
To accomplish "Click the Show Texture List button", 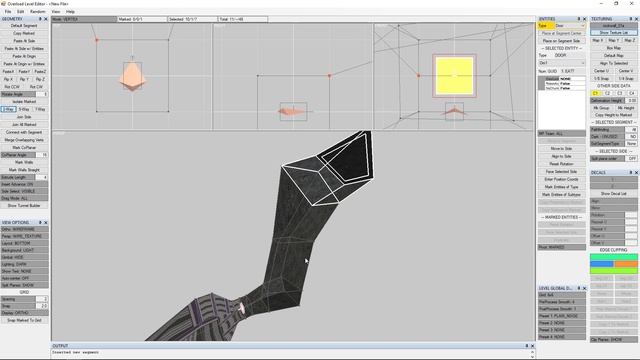I will click(613, 33).
